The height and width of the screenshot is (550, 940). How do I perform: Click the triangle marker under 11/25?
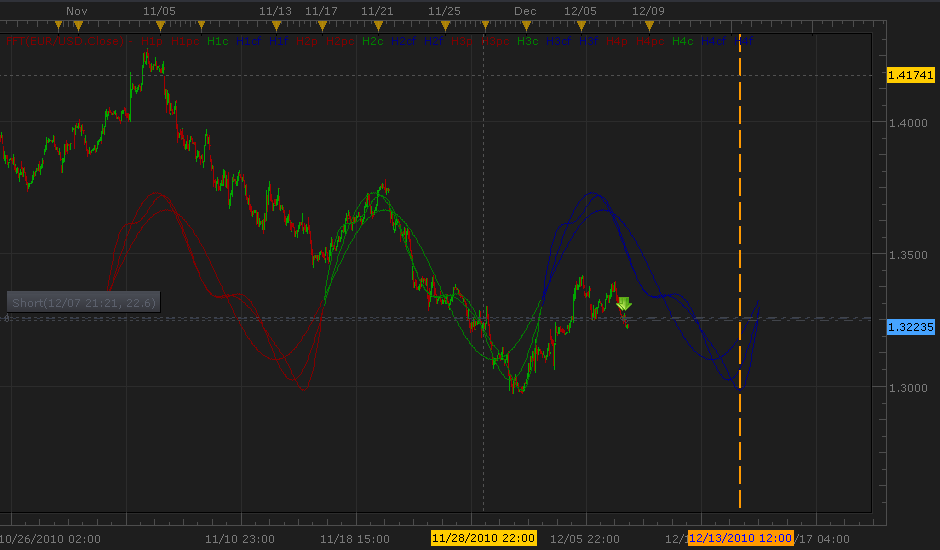(445, 25)
